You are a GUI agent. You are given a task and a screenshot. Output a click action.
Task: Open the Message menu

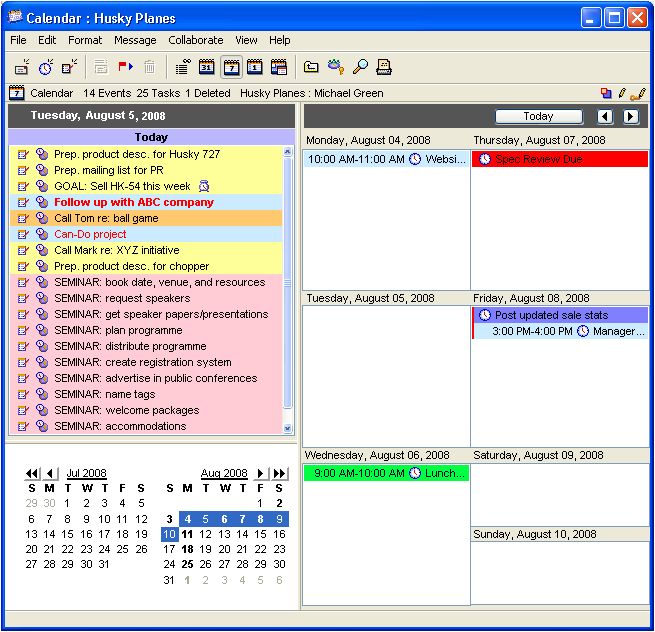[135, 40]
